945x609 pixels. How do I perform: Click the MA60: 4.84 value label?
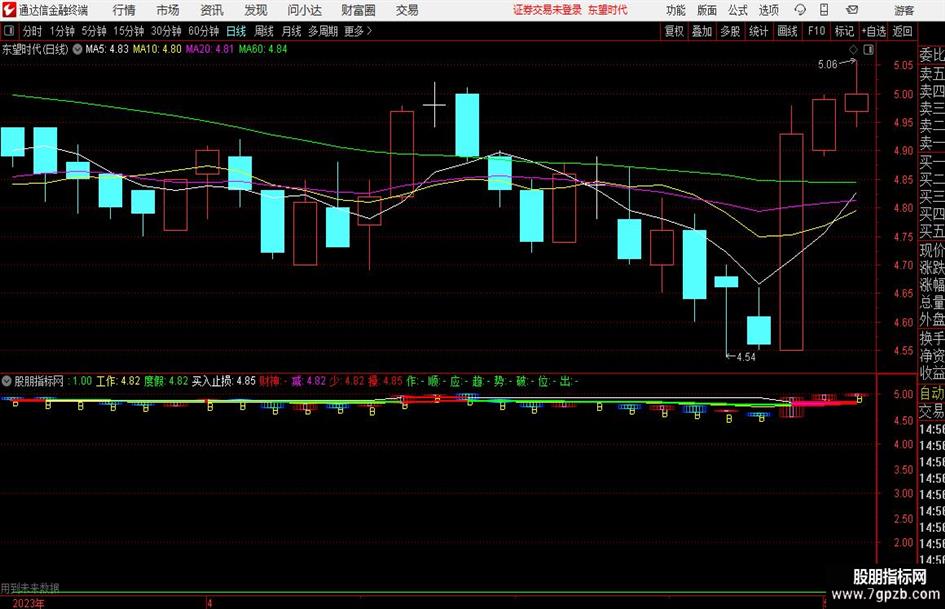(x=263, y=49)
